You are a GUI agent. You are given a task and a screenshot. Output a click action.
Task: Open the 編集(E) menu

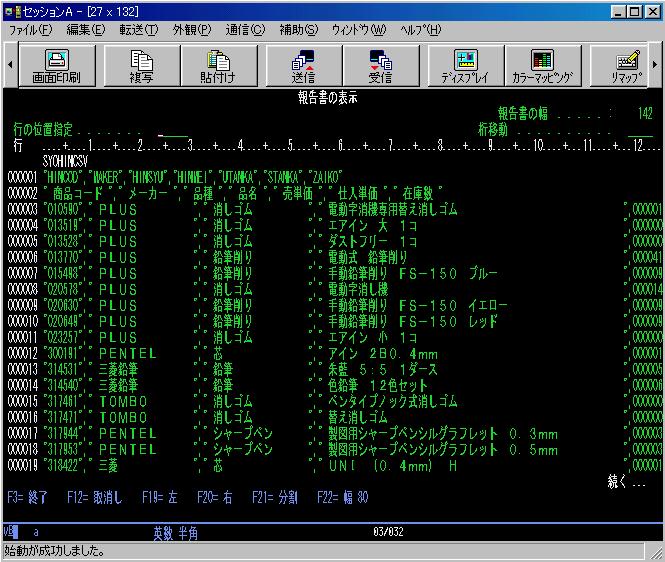click(x=85, y=30)
